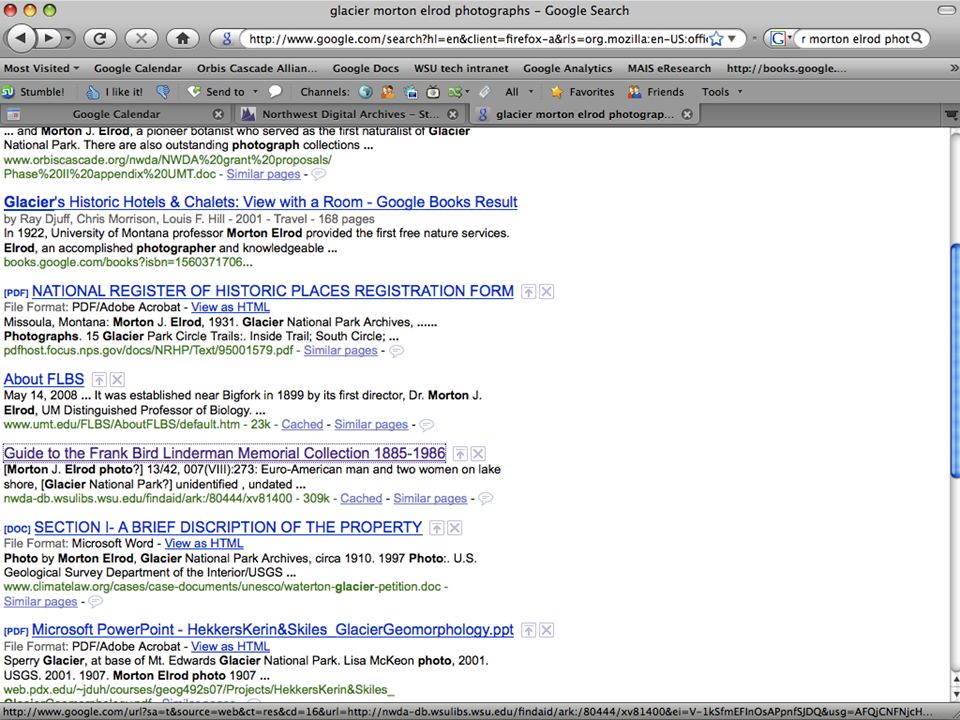Switch to the Google Calendar tab
This screenshot has width=960, height=720.
coord(115,114)
